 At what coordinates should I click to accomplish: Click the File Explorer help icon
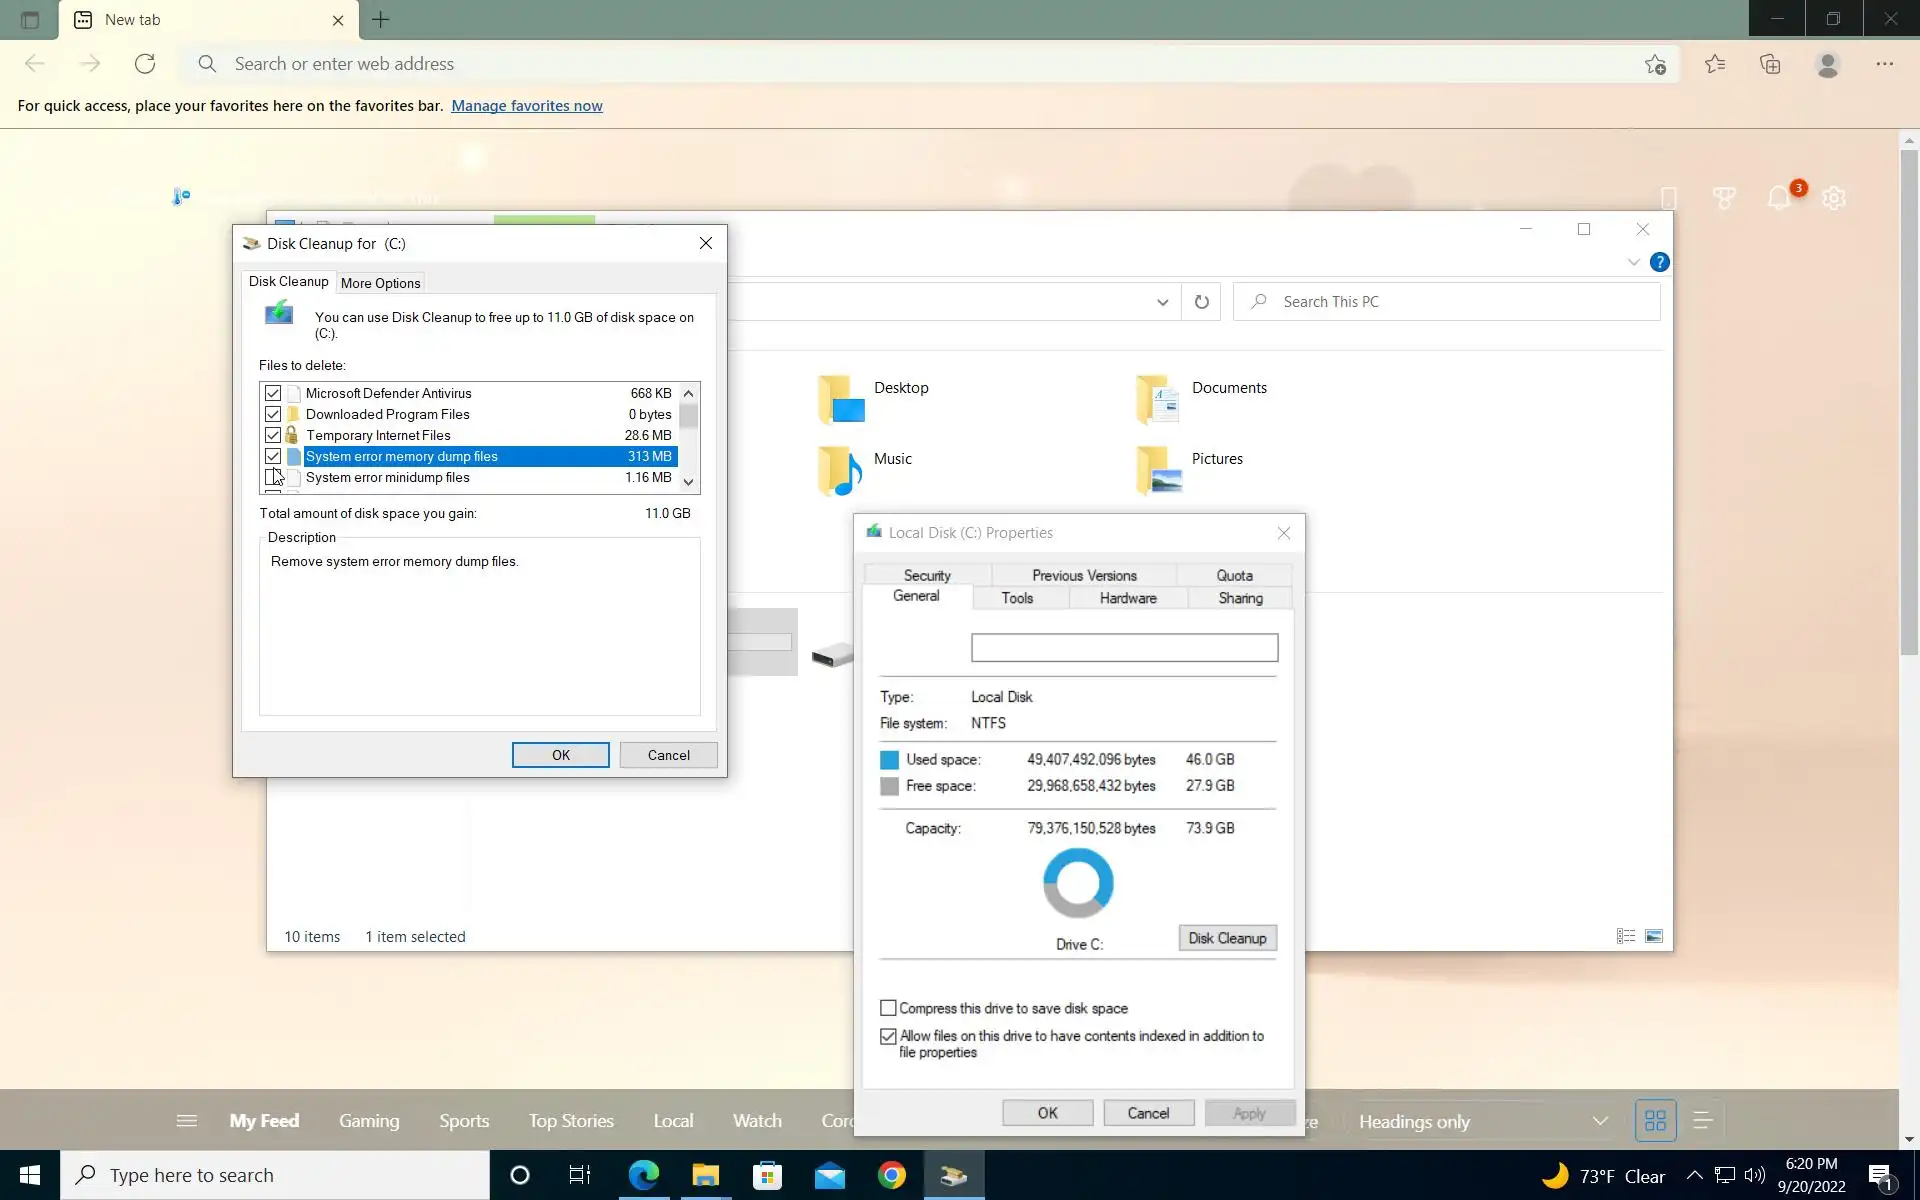pos(1659,262)
